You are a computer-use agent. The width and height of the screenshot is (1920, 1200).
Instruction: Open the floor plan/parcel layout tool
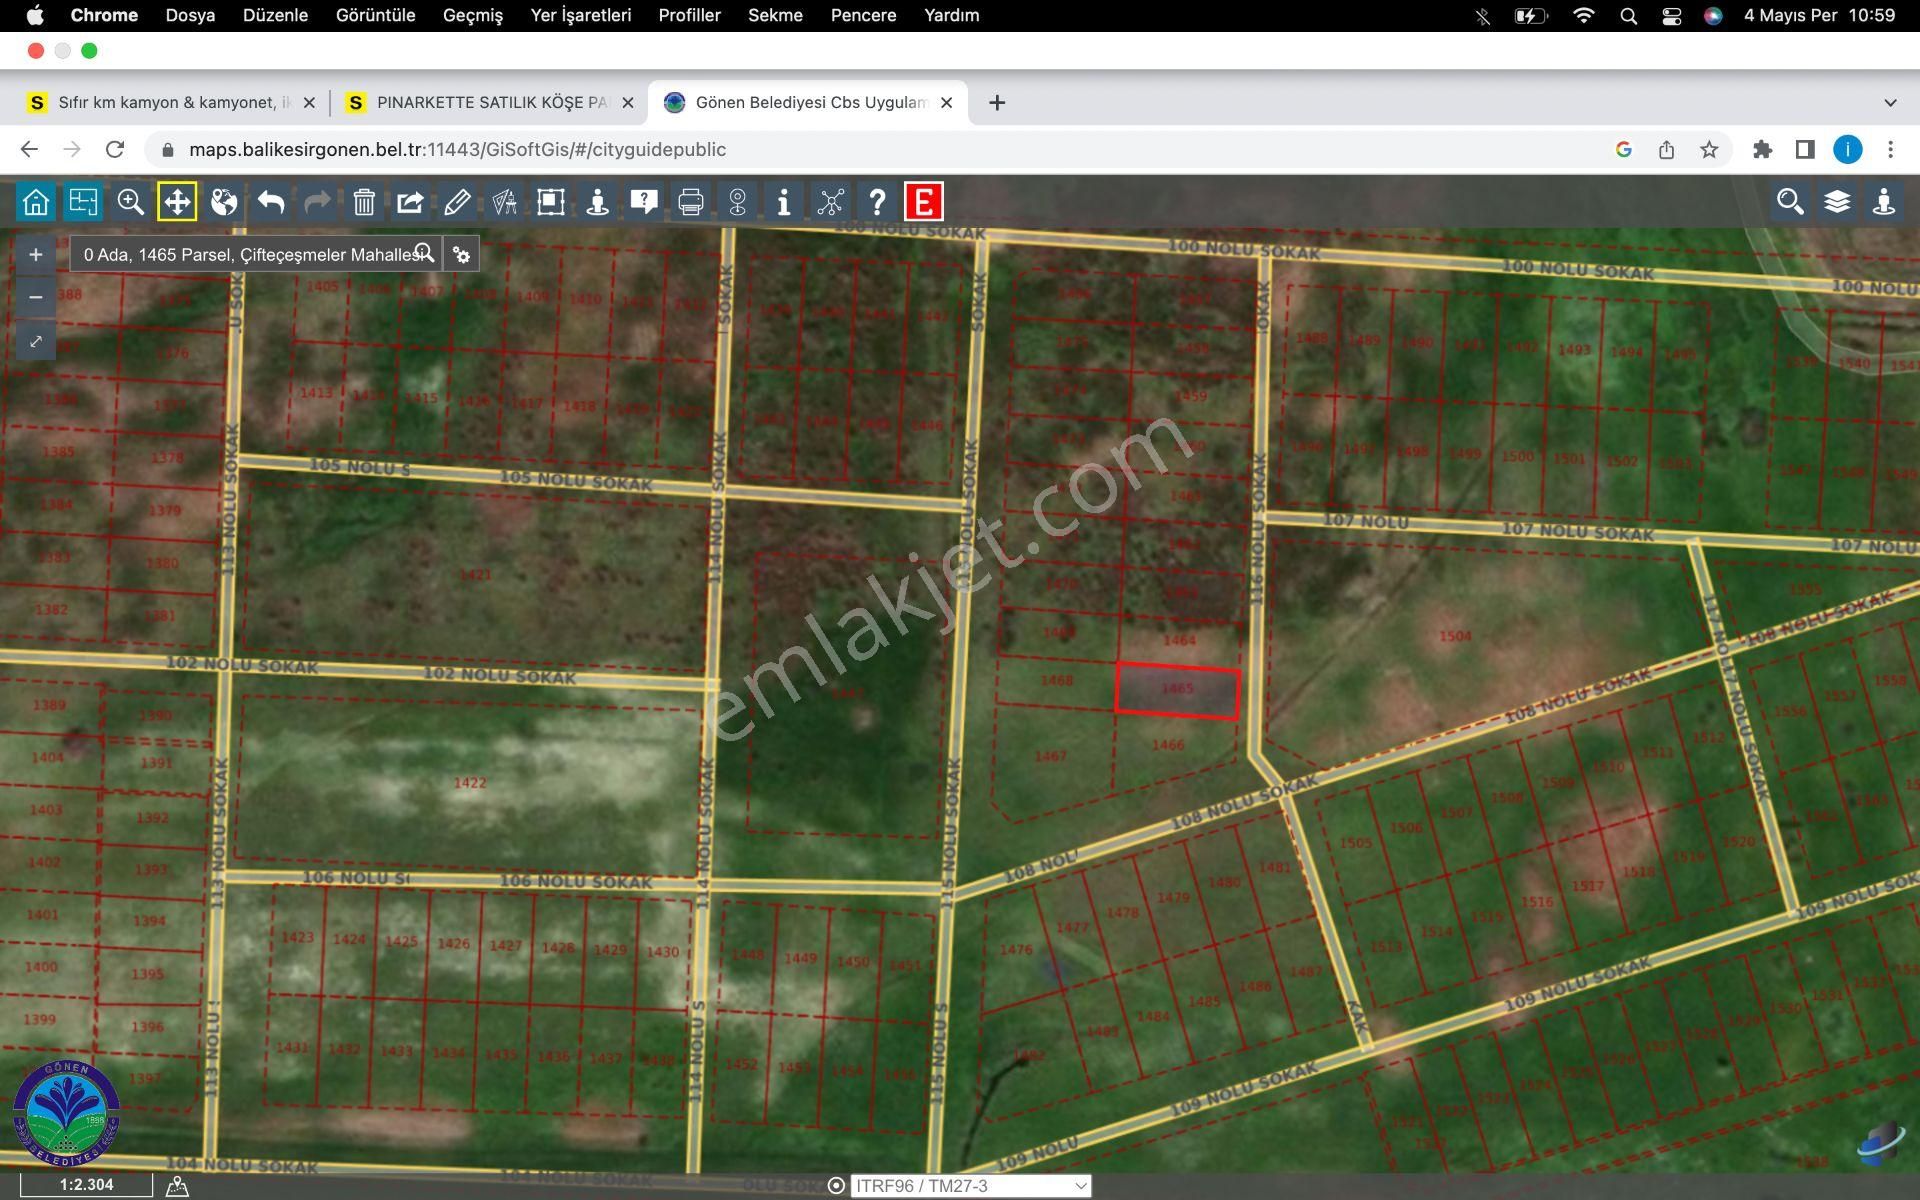(83, 202)
